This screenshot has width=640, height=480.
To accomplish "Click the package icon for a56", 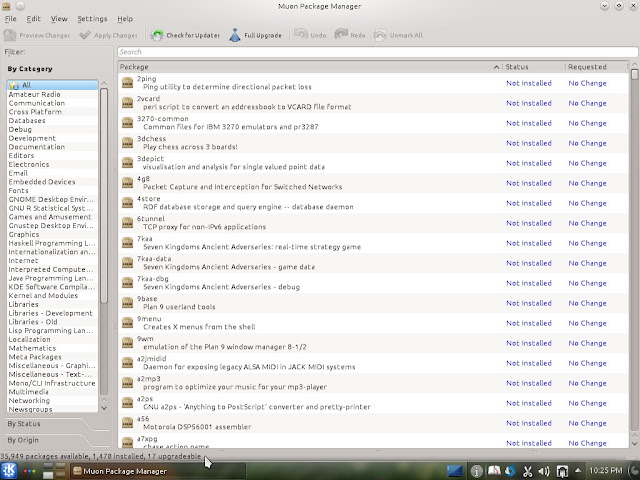I will point(128,423).
